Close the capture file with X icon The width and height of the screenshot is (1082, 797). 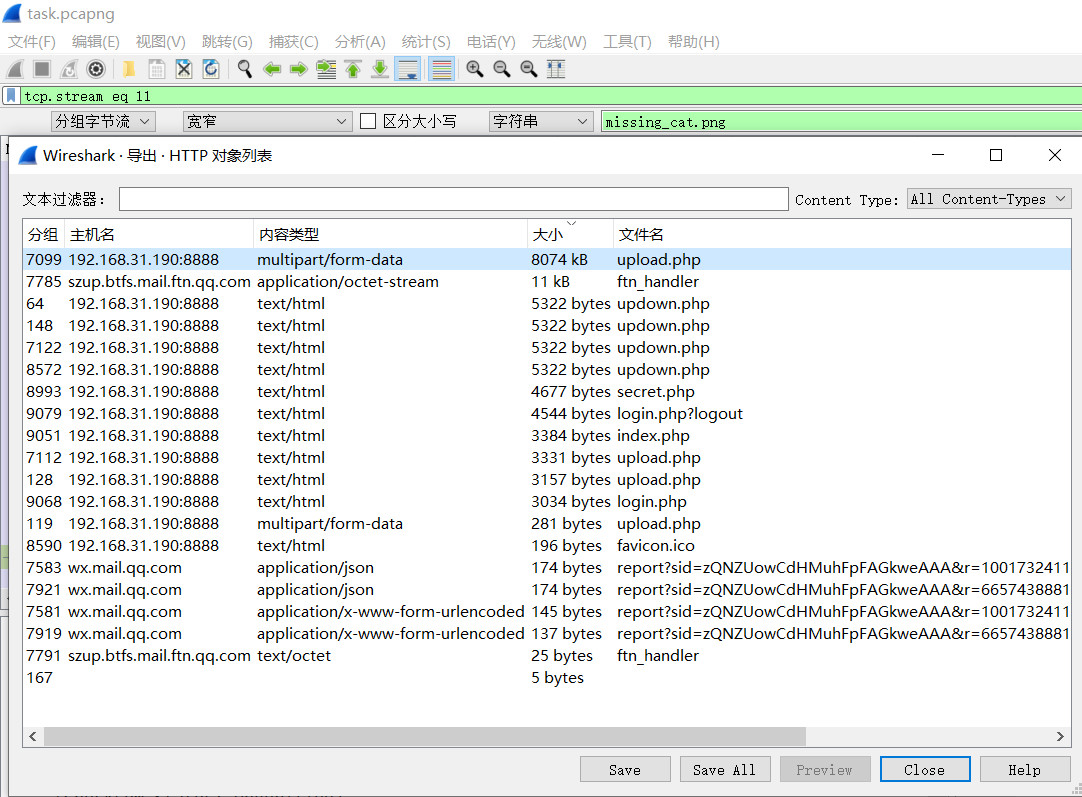click(x=184, y=69)
